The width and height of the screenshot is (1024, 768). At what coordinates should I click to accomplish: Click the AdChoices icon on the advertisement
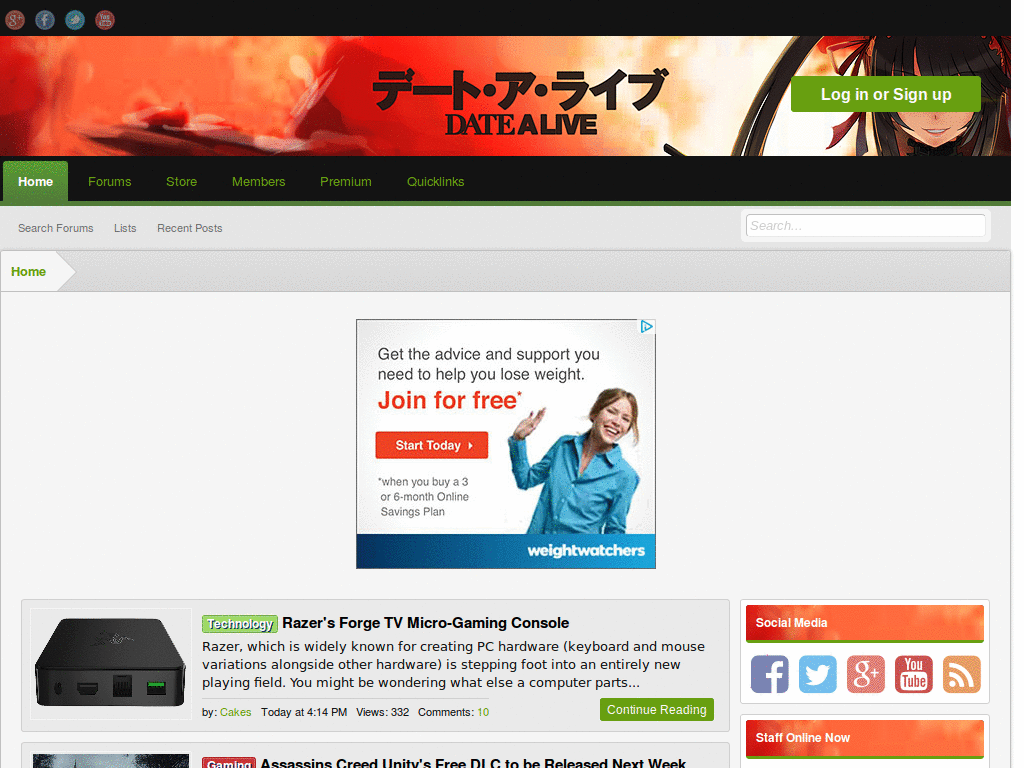(x=647, y=327)
